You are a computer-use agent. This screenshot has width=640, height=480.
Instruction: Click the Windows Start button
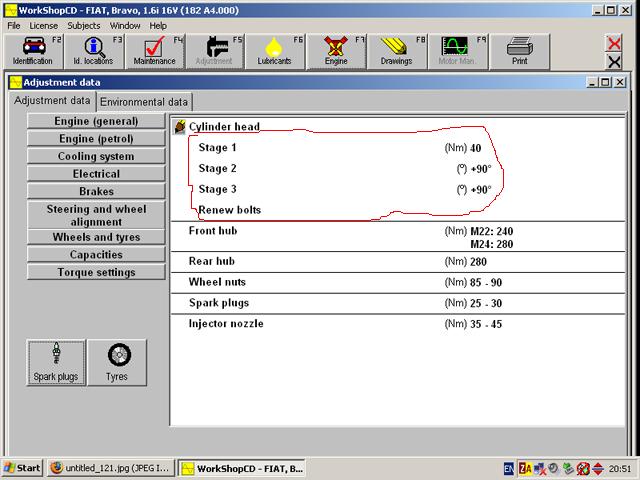tap(22, 468)
